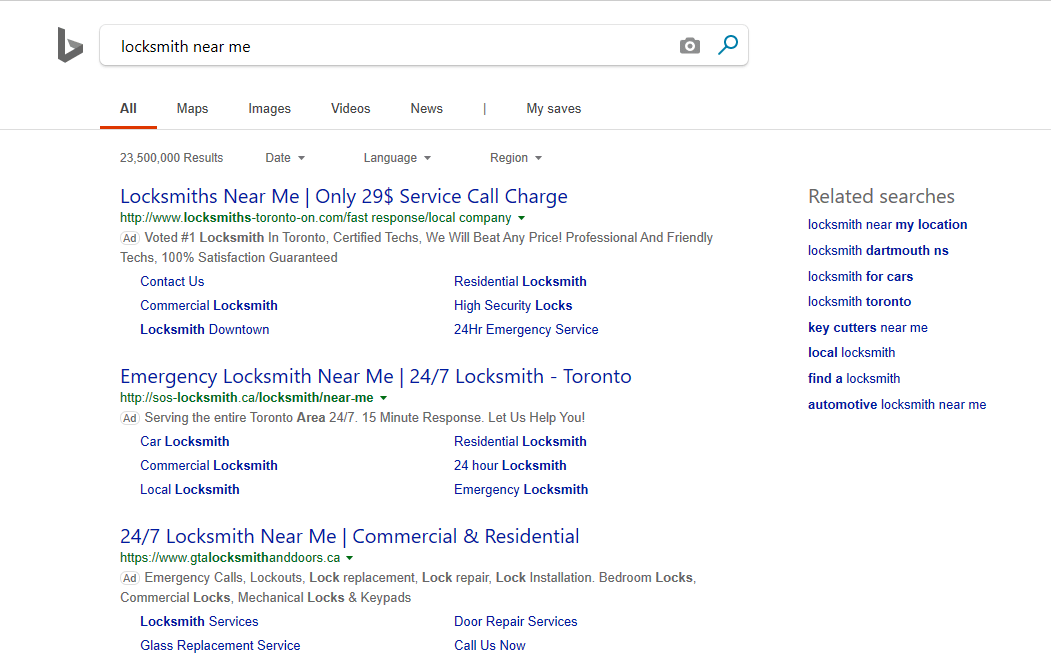Switch to the Maps tab
Image resolution: width=1051 pixels, height=670 pixels.
click(192, 108)
